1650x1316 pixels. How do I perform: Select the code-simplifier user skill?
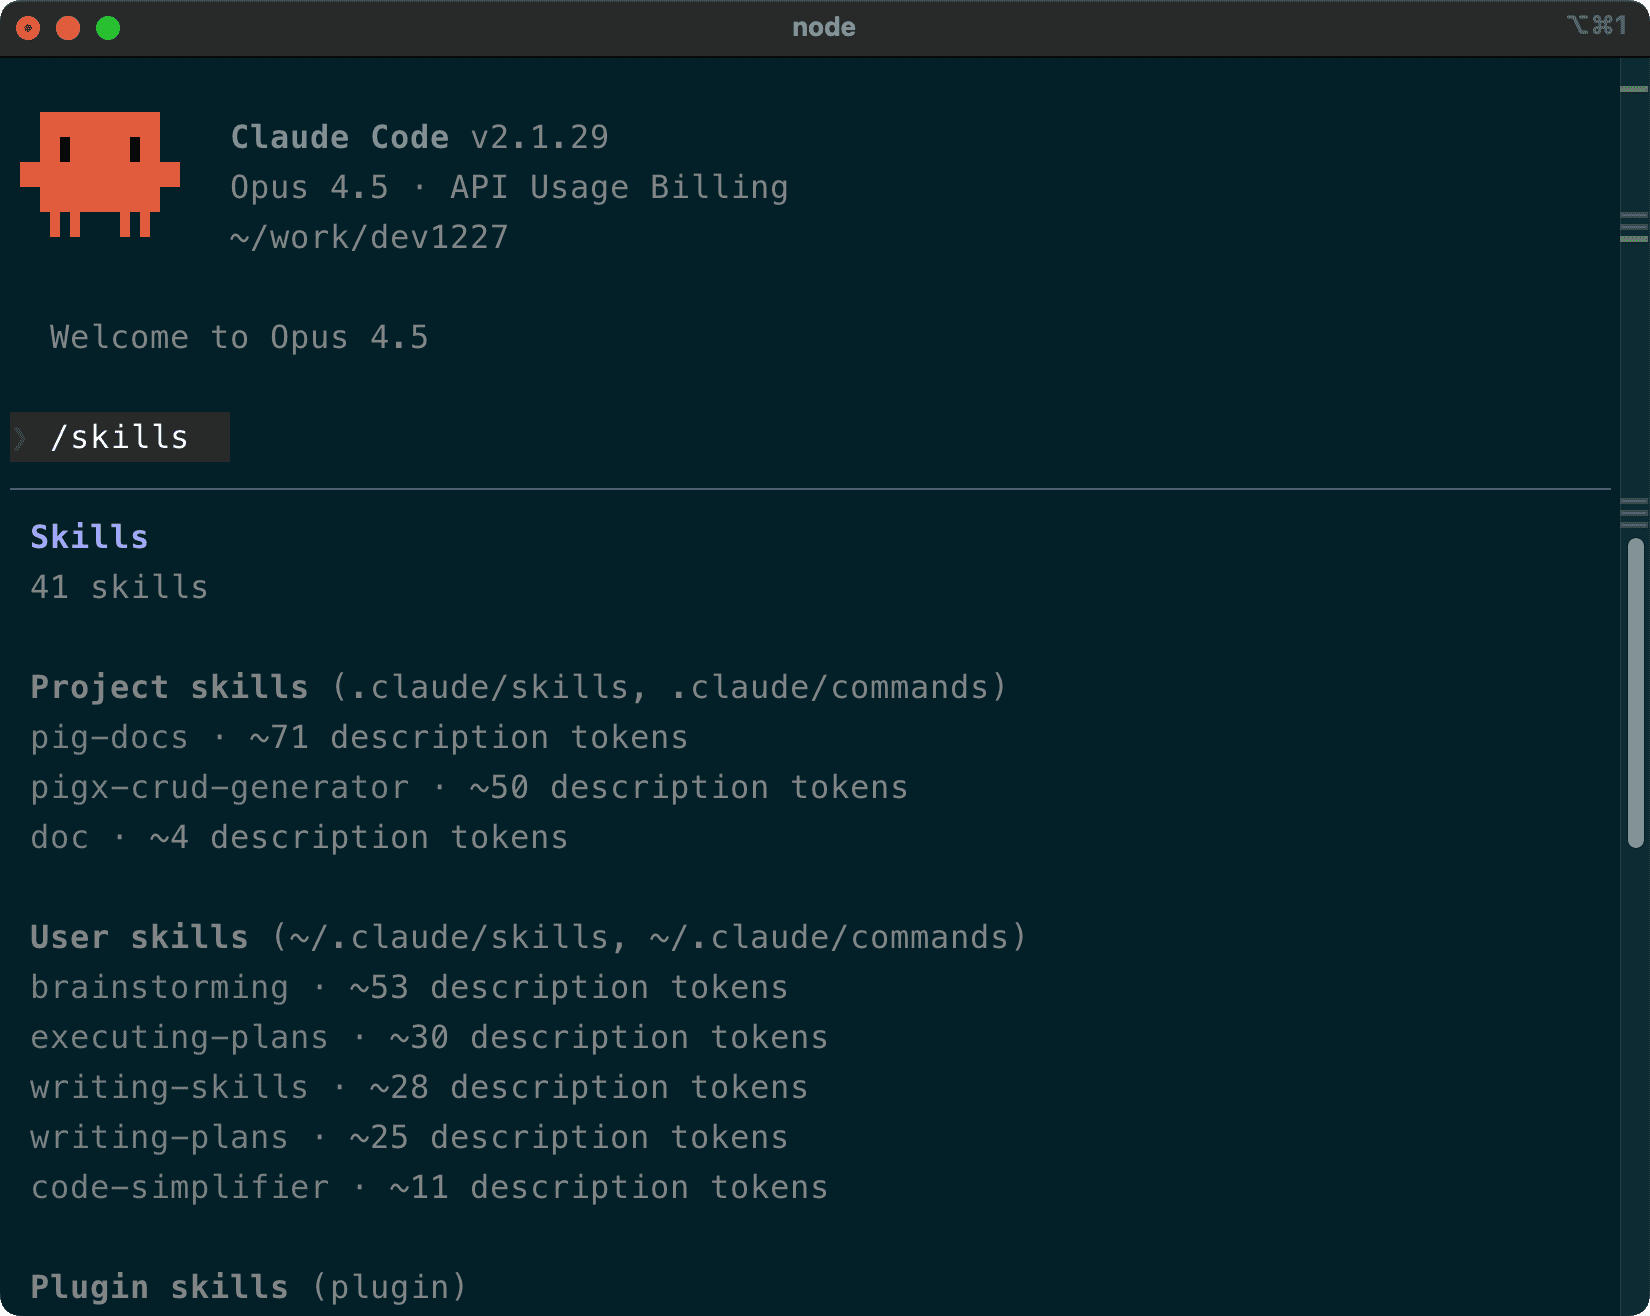(x=180, y=1187)
